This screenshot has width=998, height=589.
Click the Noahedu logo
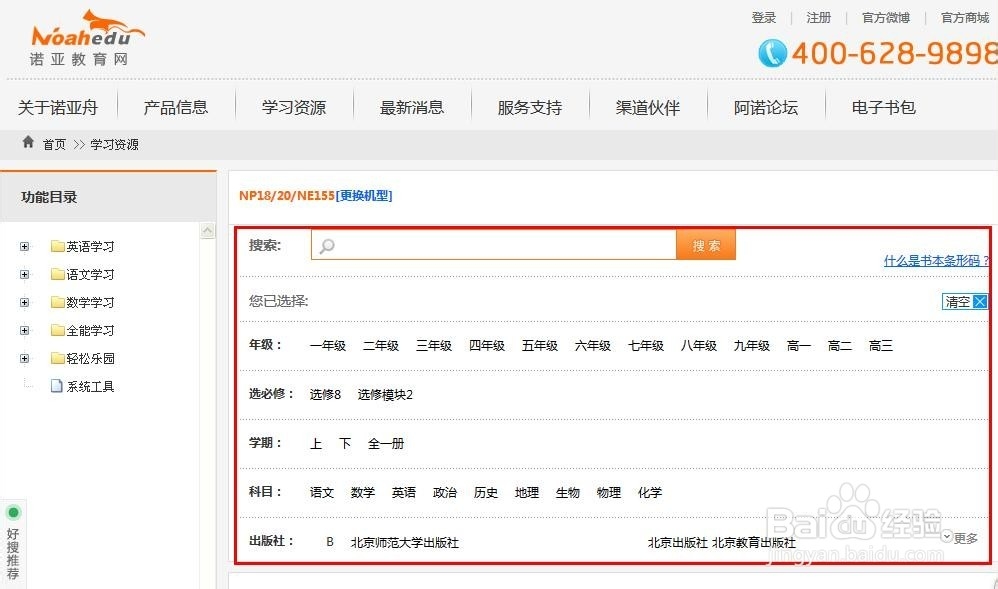(x=82, y=38)
